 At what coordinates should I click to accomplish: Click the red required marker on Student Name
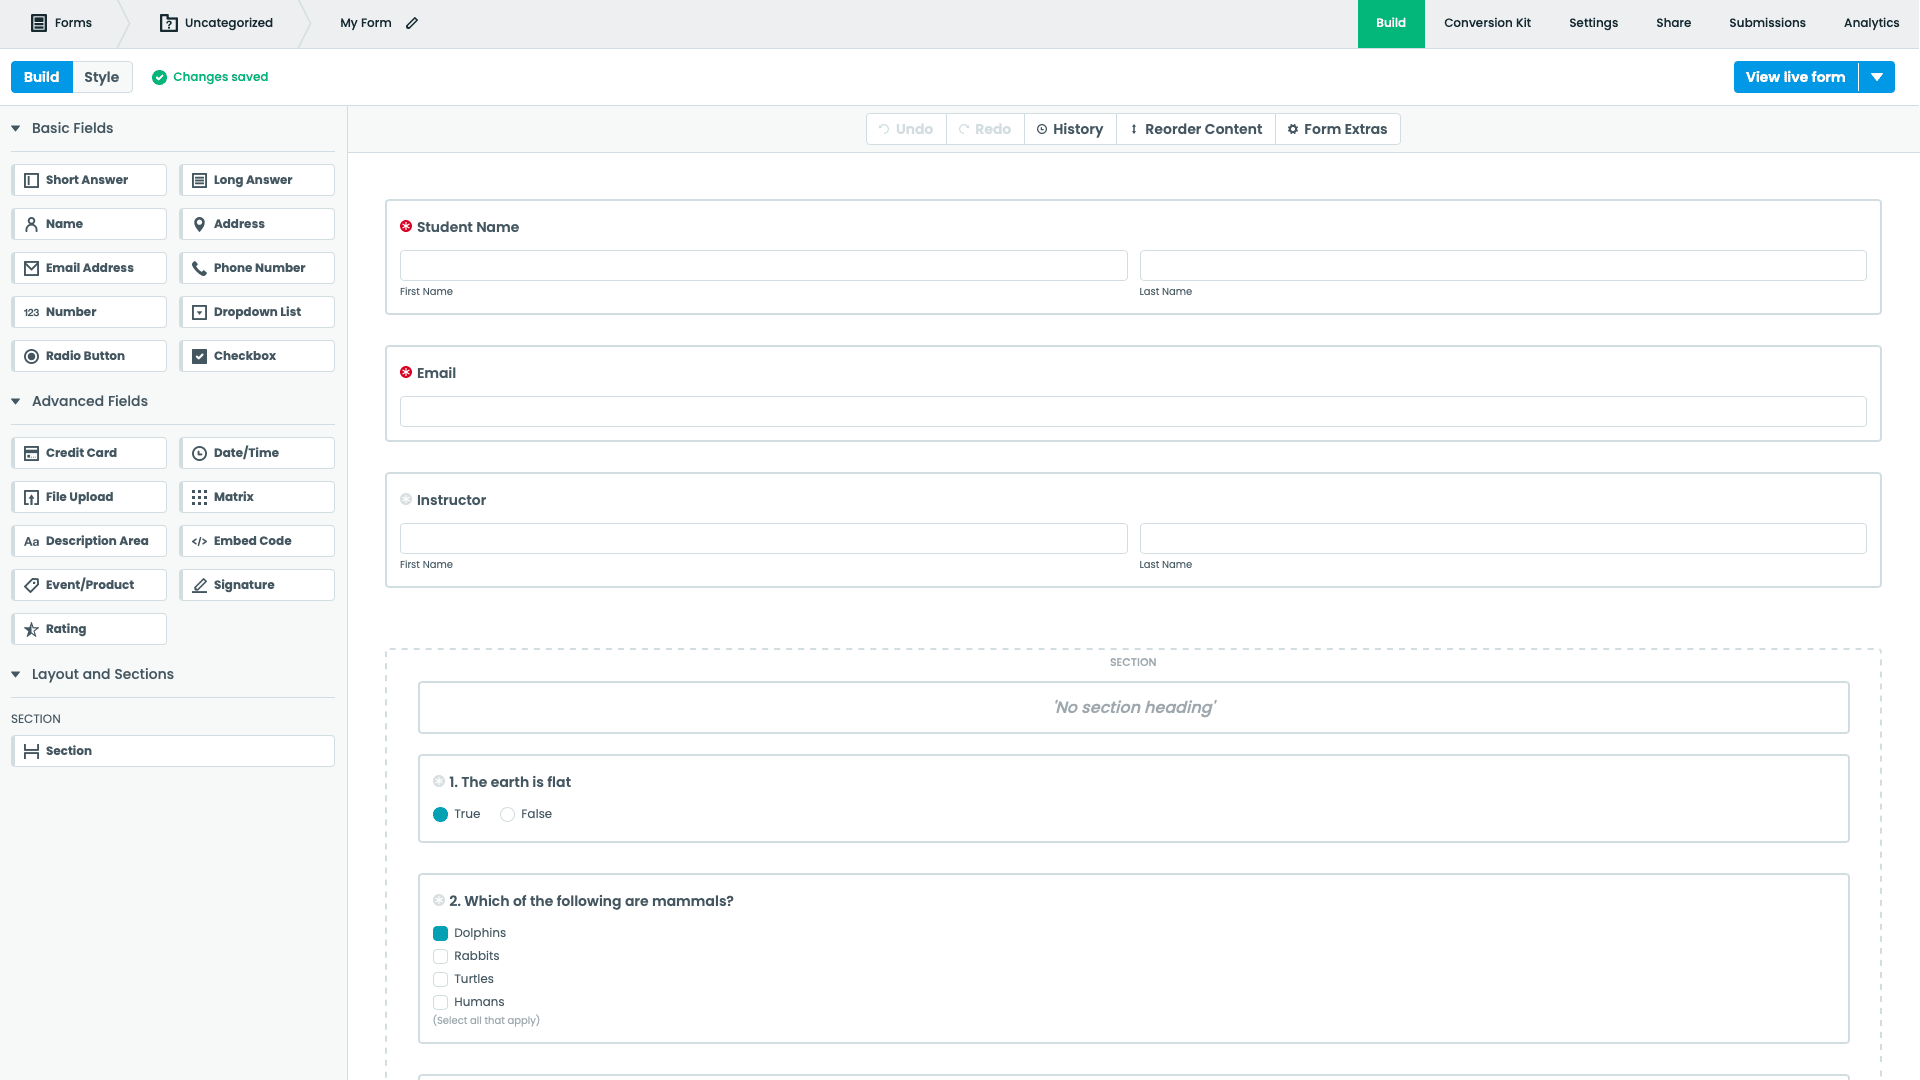pos(406,226)
